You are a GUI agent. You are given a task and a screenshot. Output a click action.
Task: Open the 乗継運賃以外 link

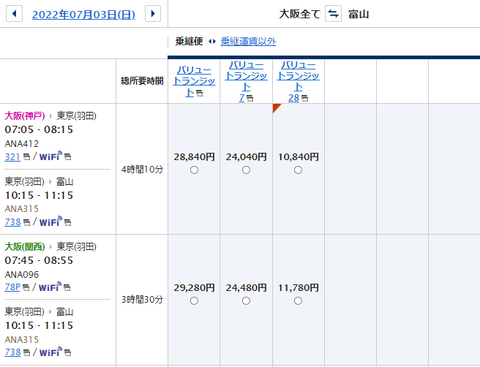point(248,41)
